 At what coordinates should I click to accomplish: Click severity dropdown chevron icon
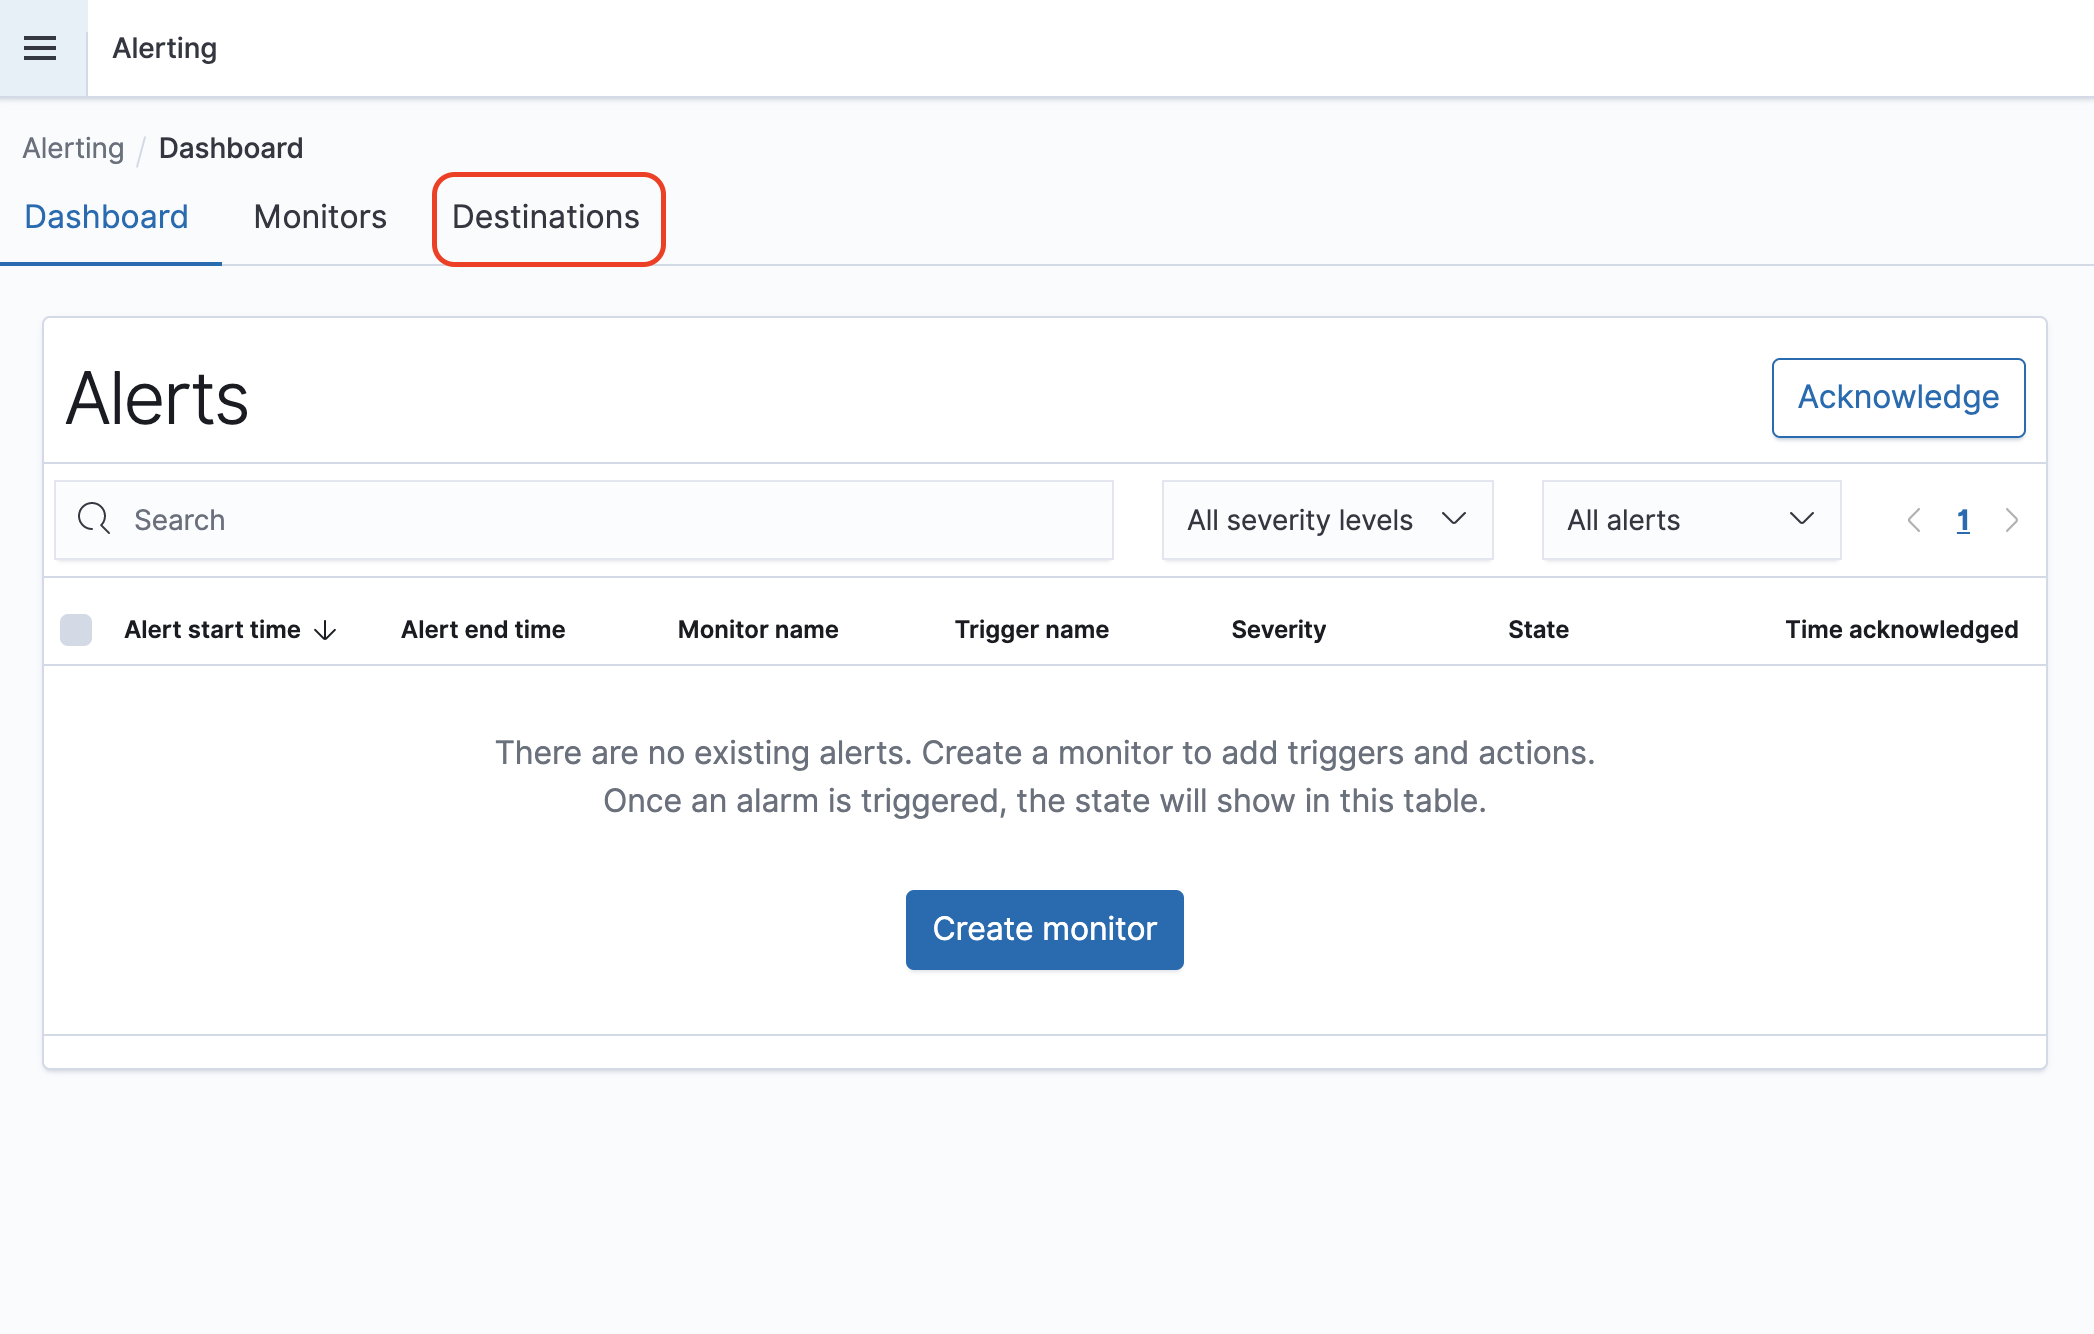1454,519
